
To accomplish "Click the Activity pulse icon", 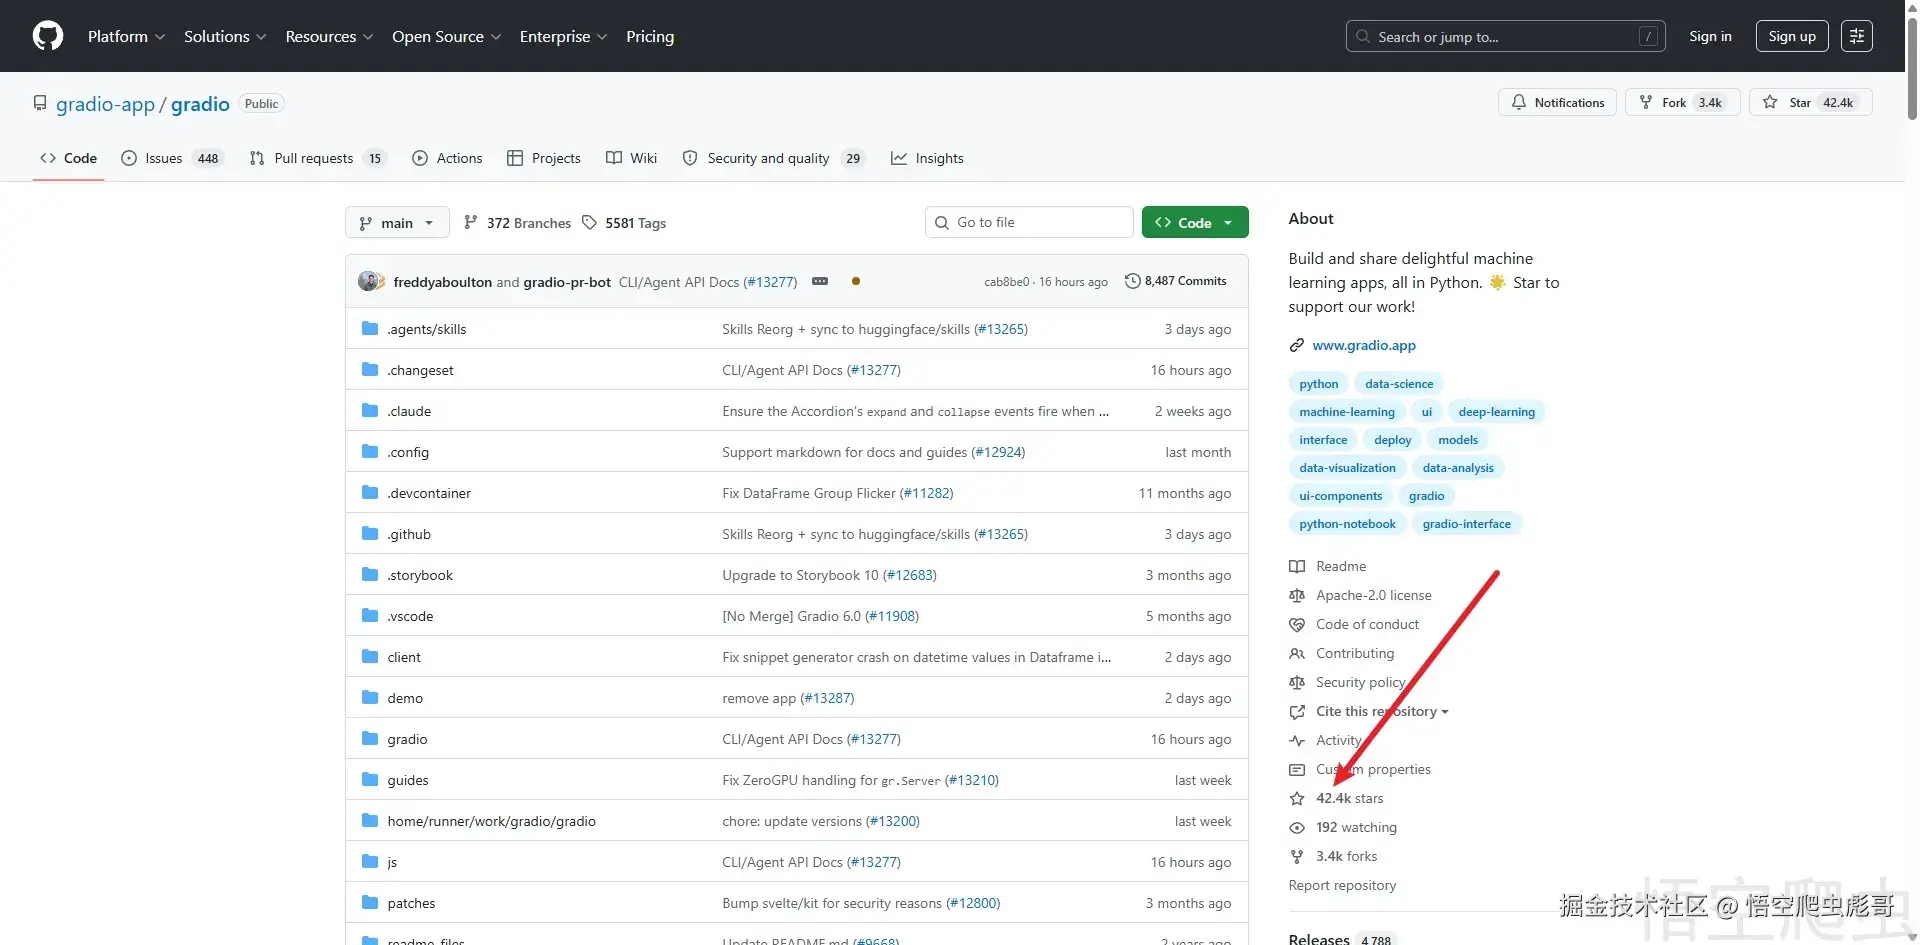I will pos(1297,740).
